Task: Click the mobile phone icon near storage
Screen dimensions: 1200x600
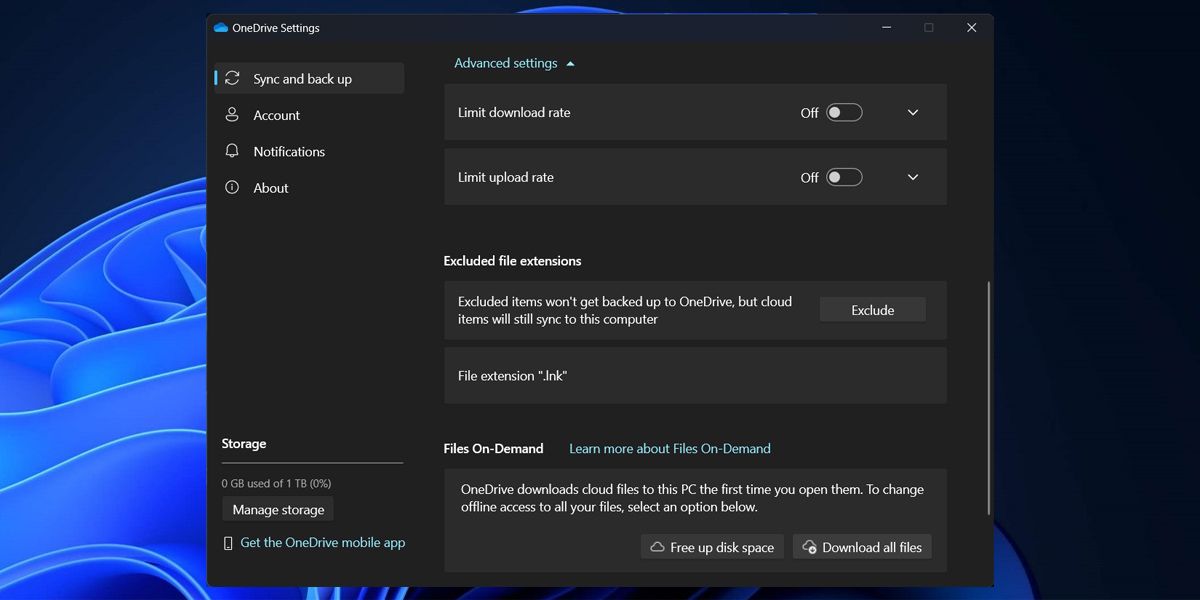Action: pos(228,543)
